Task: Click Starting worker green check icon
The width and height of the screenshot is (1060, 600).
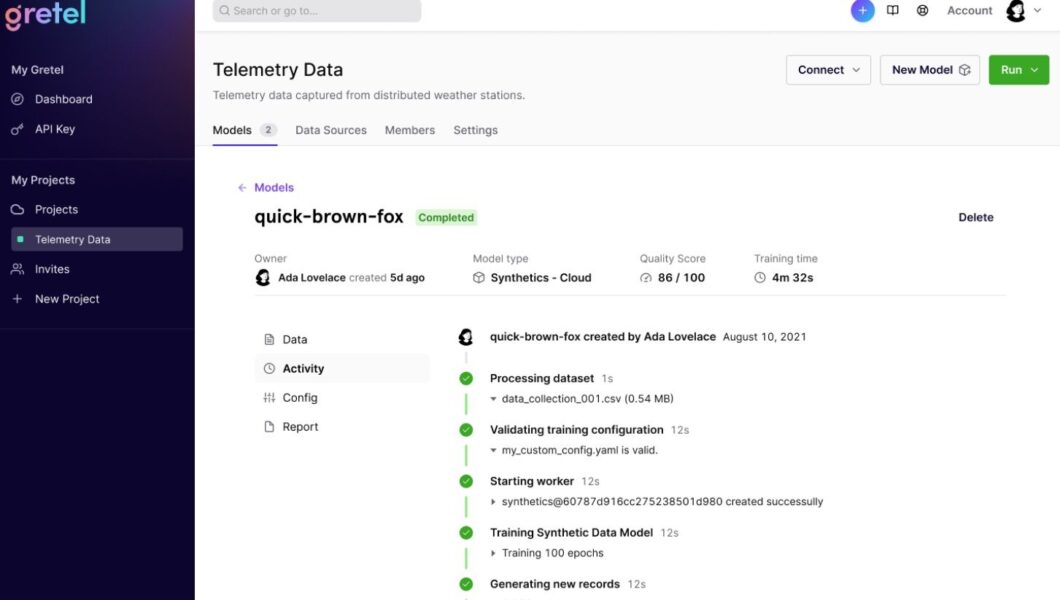Action: coord(466,481)
